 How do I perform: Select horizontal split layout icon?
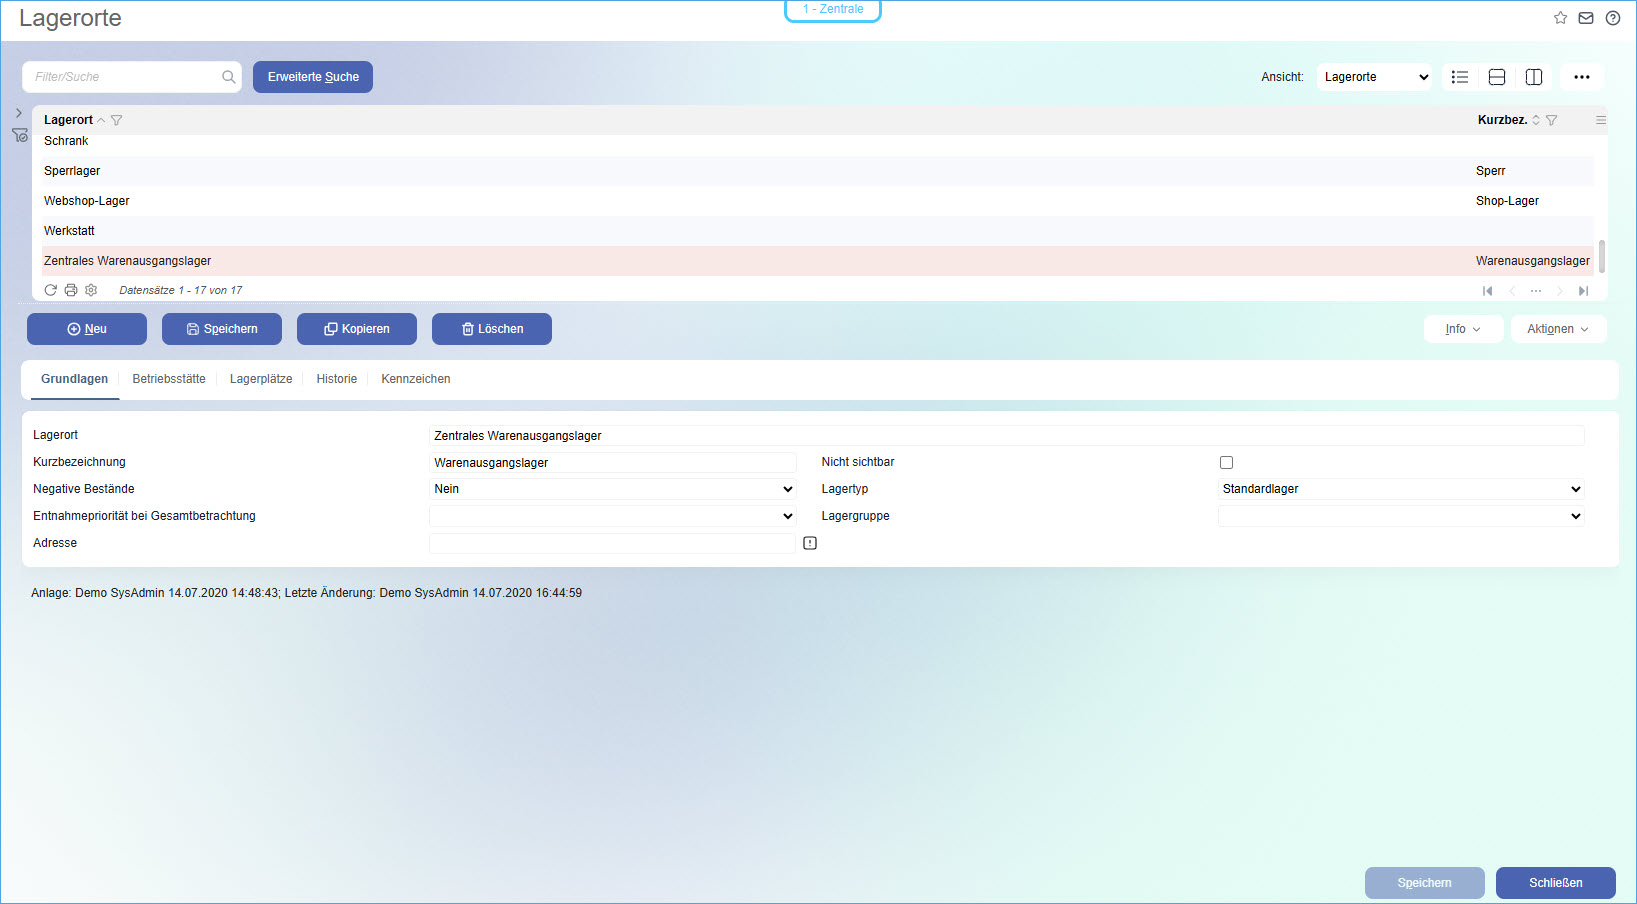click(1497, 77)
